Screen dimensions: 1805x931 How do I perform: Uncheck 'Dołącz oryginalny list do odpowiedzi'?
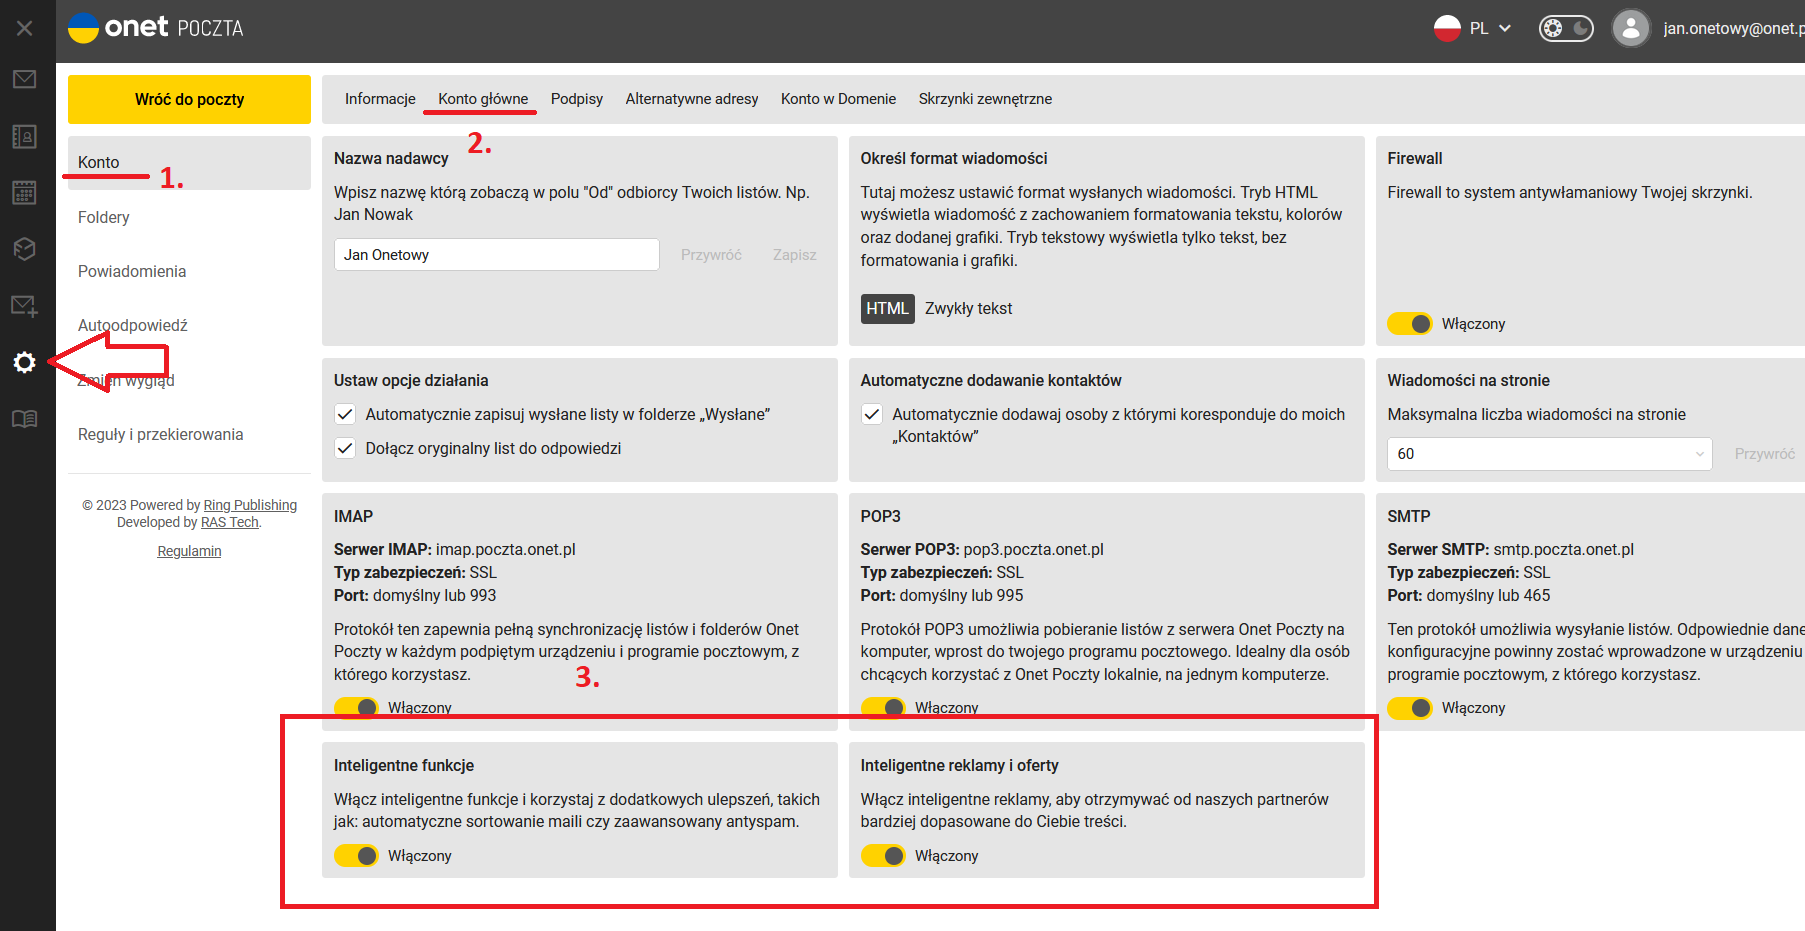(345, 448)
